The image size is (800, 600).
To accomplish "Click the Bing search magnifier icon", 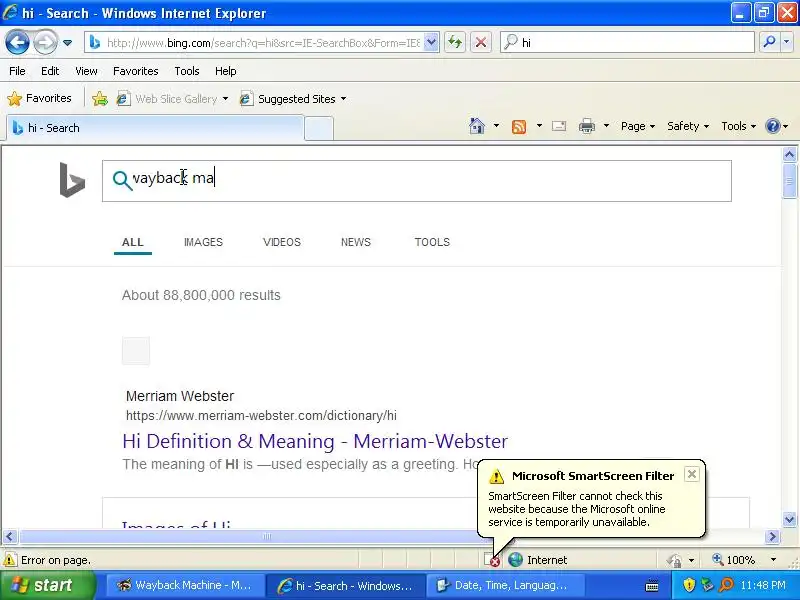I will coord(122,180).
